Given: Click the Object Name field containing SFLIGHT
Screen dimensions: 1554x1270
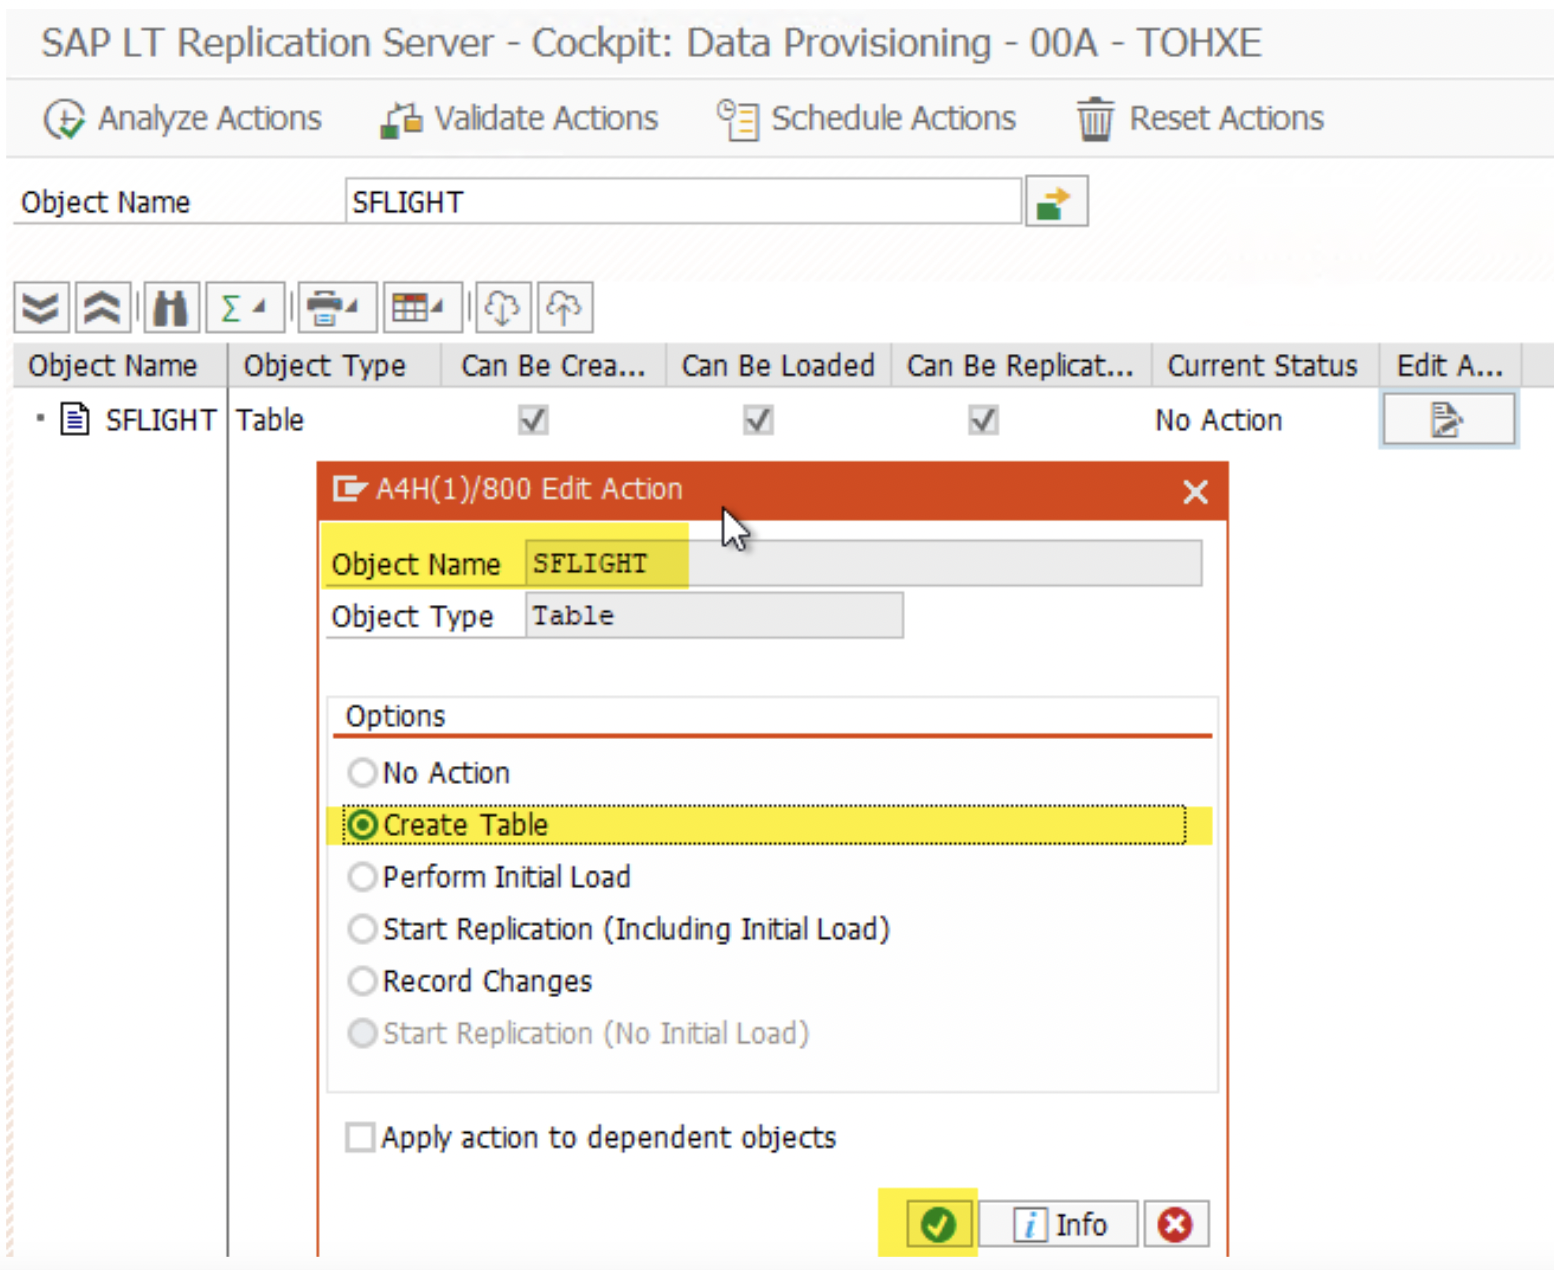Looking at the screenshot, I should (683, 202).
